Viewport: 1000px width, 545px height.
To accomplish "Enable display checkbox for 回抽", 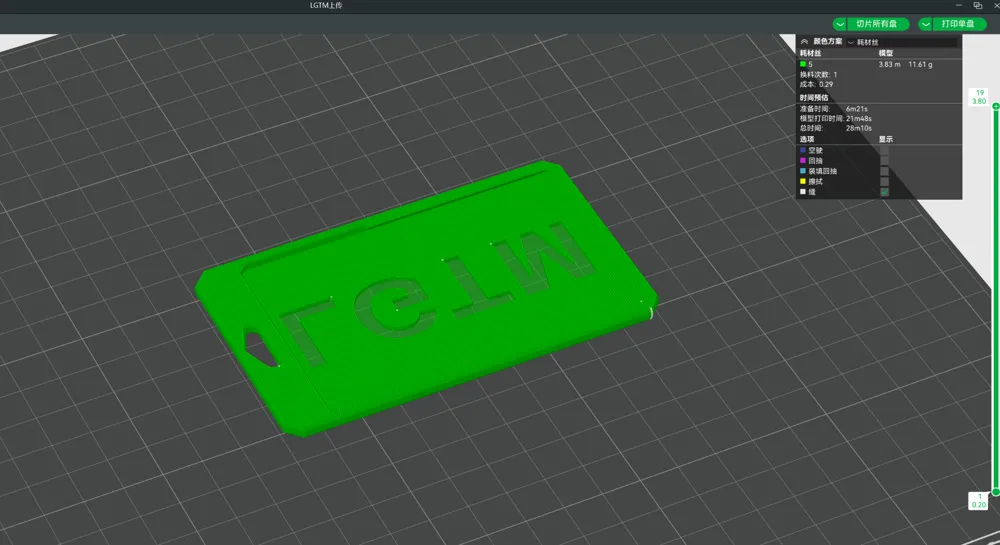I will pyautogui.click(x=884, y=160).
